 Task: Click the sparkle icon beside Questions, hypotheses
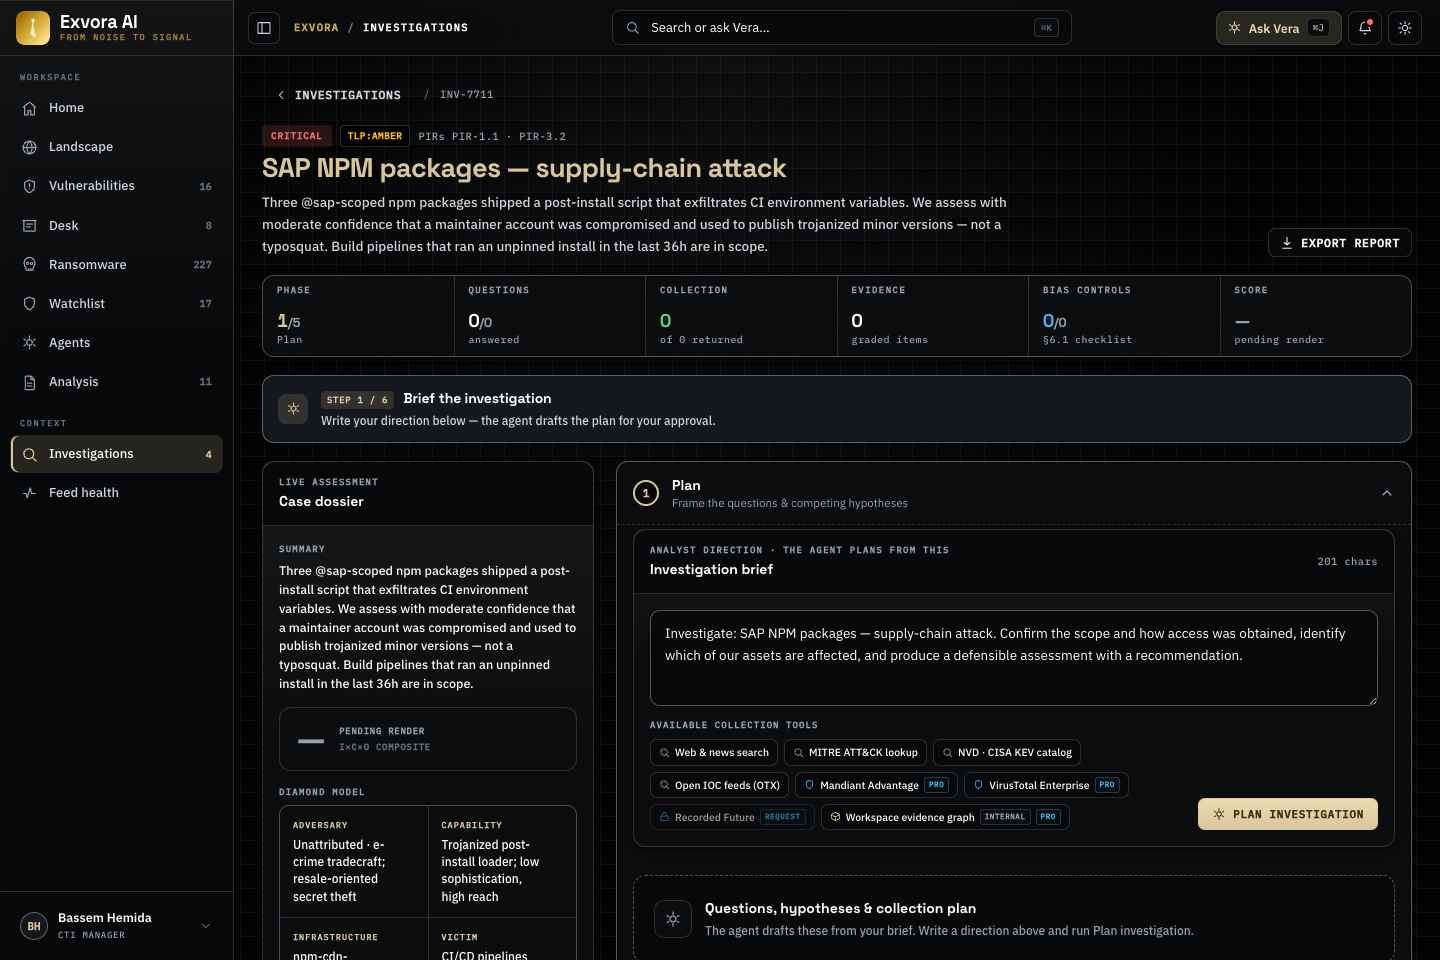tap(673, 919)
